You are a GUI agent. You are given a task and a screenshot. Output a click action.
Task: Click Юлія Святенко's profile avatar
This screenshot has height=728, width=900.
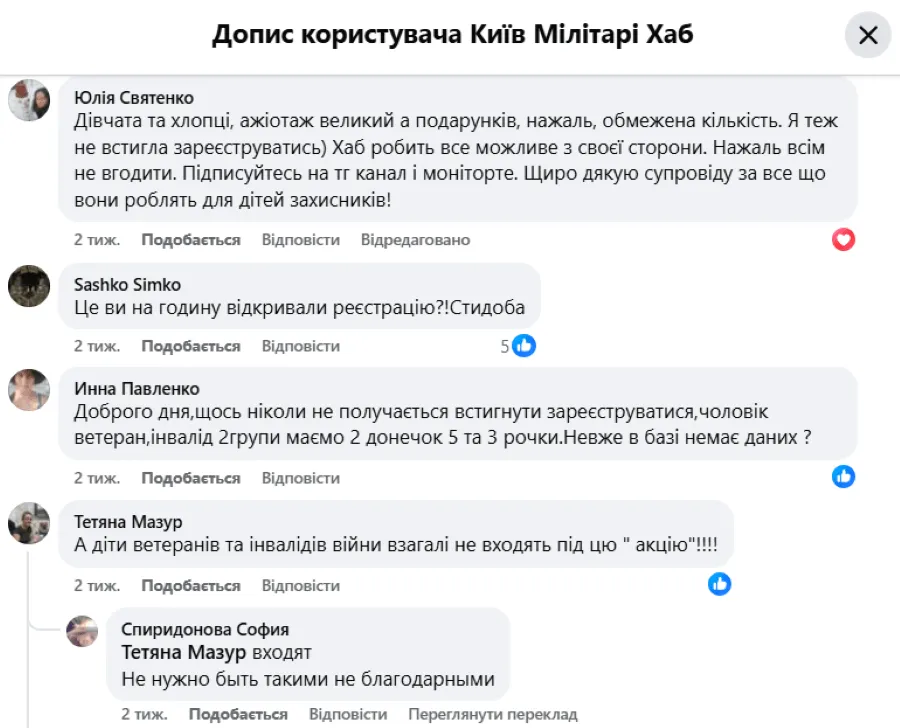[x=30, y=101]
